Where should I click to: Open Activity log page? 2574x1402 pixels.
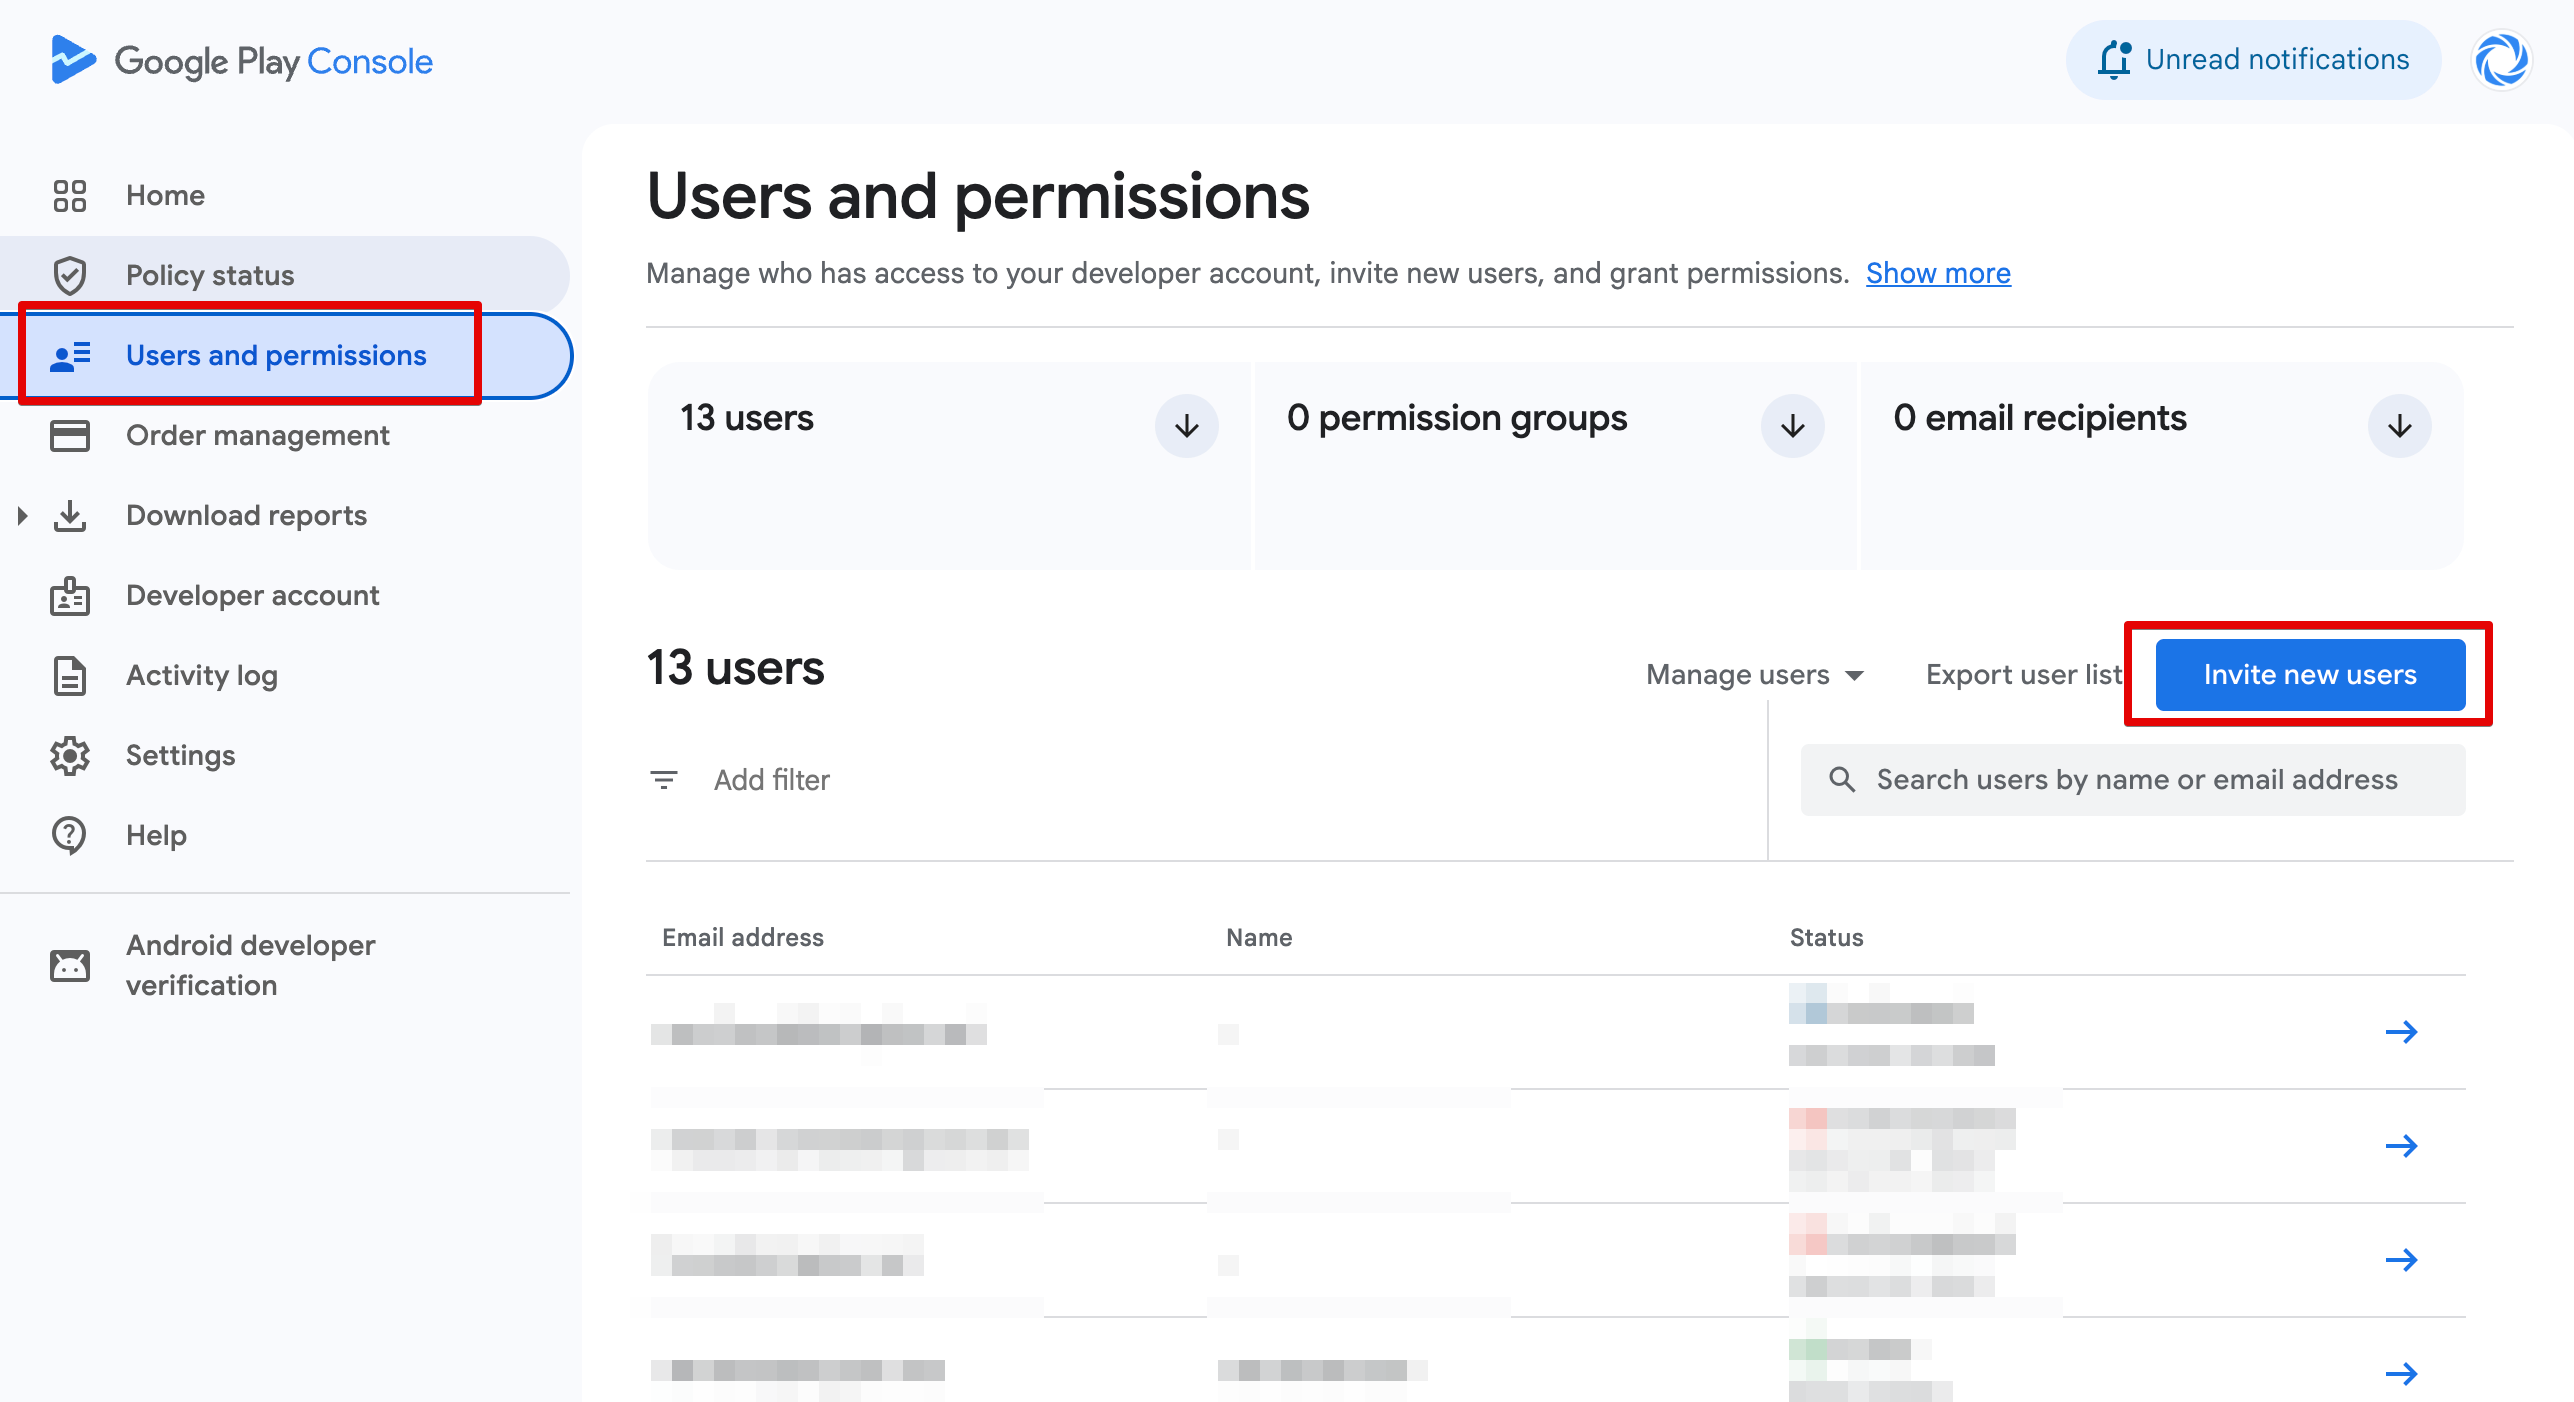click(202, 676)
